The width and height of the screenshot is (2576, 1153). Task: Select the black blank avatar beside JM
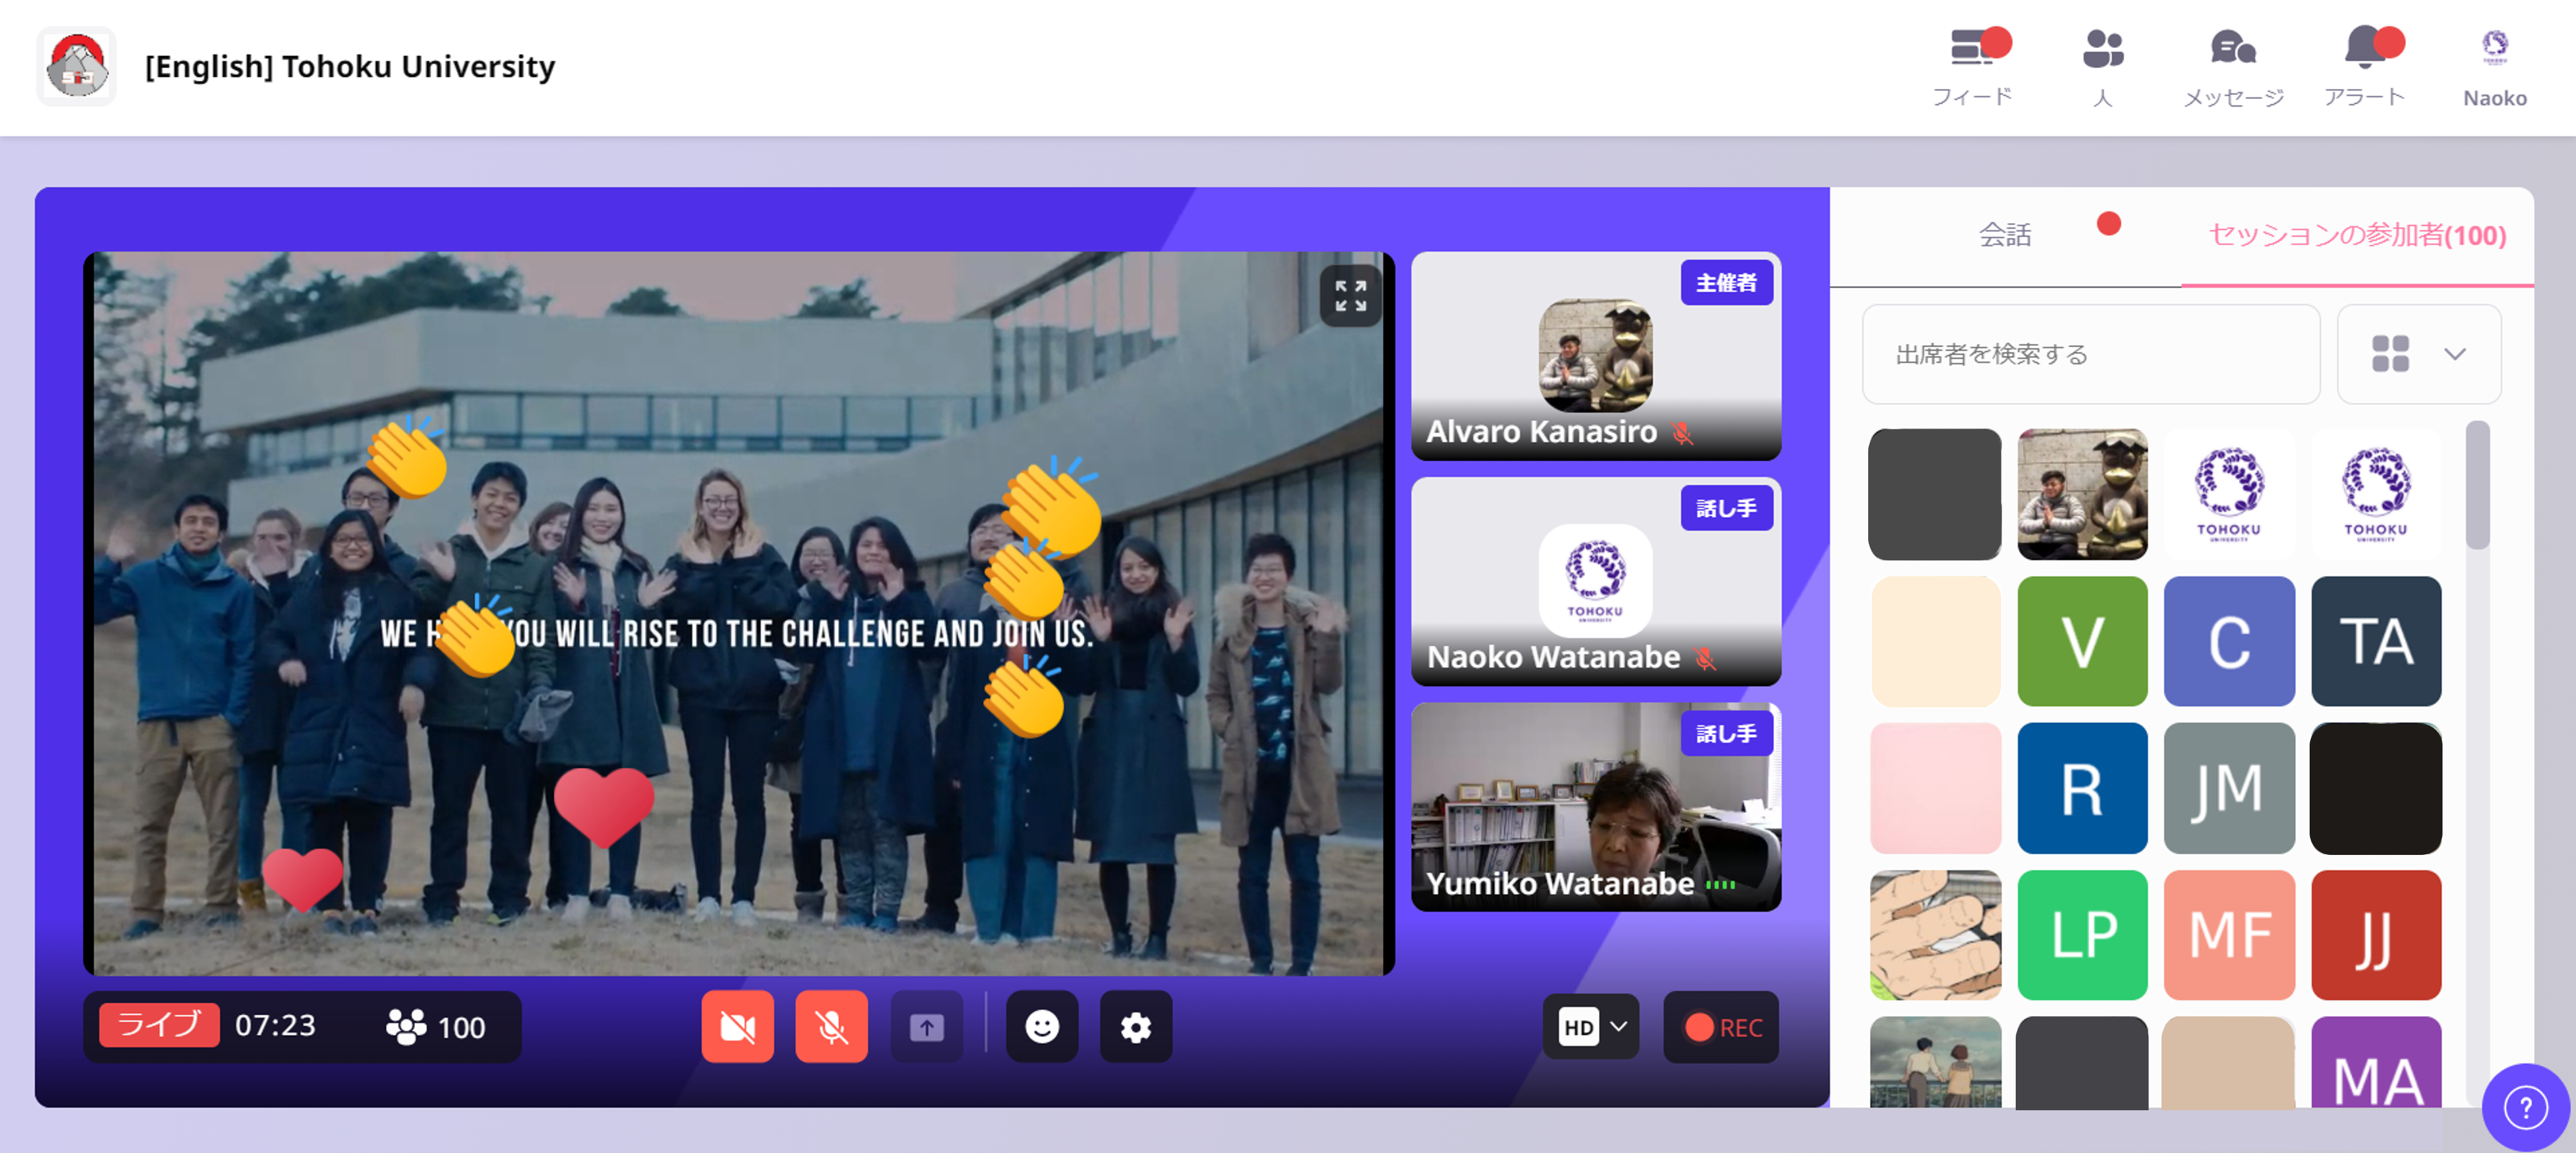(2376, 788)
